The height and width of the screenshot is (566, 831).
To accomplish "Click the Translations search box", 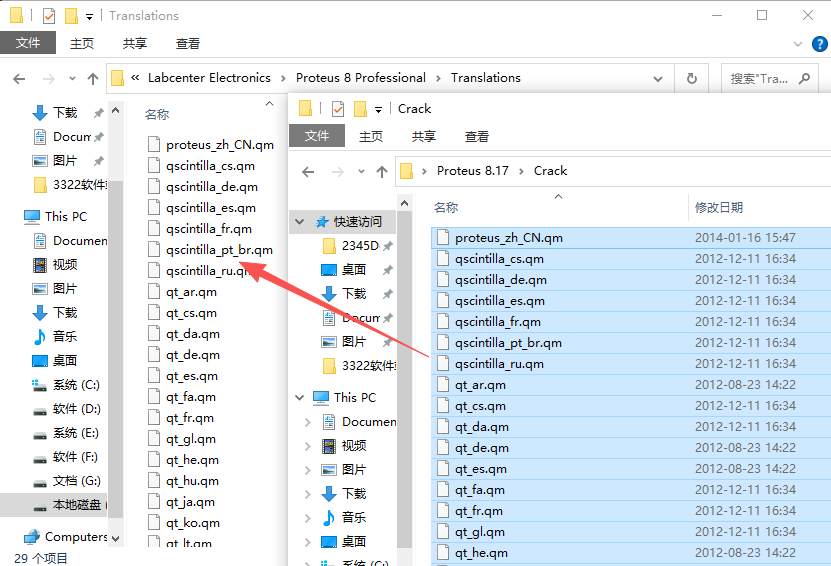I will 770,78.
